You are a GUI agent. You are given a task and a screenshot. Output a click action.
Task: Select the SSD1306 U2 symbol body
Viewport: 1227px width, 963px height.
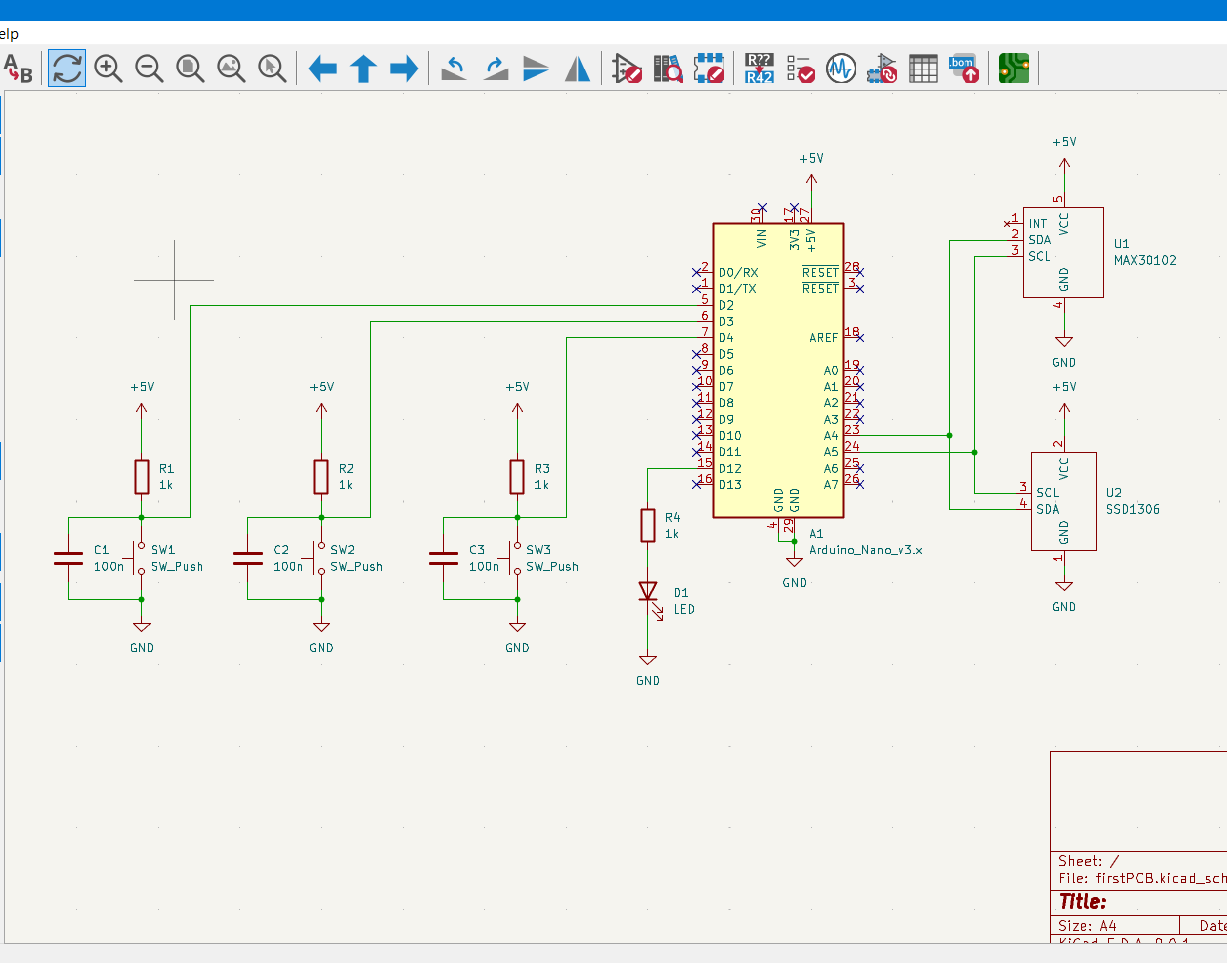pyautogui.click(x=1063, y=501)
